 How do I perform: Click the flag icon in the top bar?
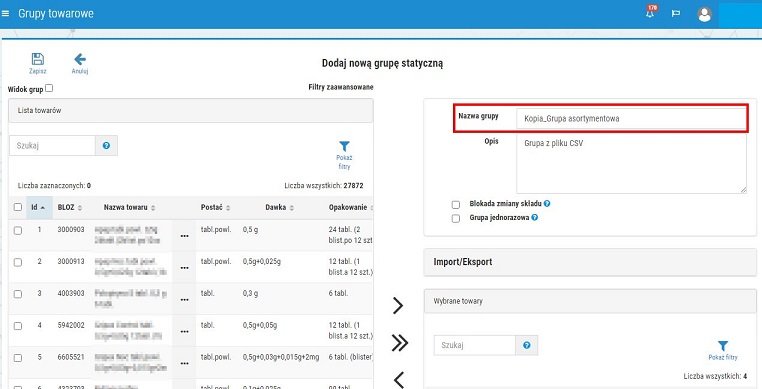[675, 14]
